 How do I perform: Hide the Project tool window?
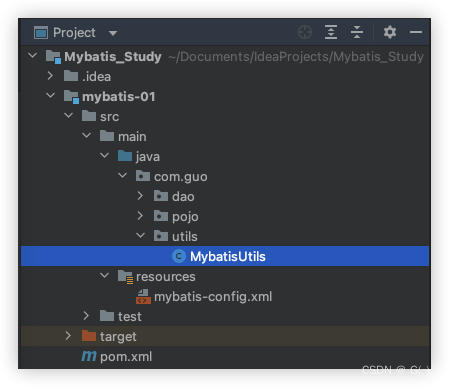(416, 32)
